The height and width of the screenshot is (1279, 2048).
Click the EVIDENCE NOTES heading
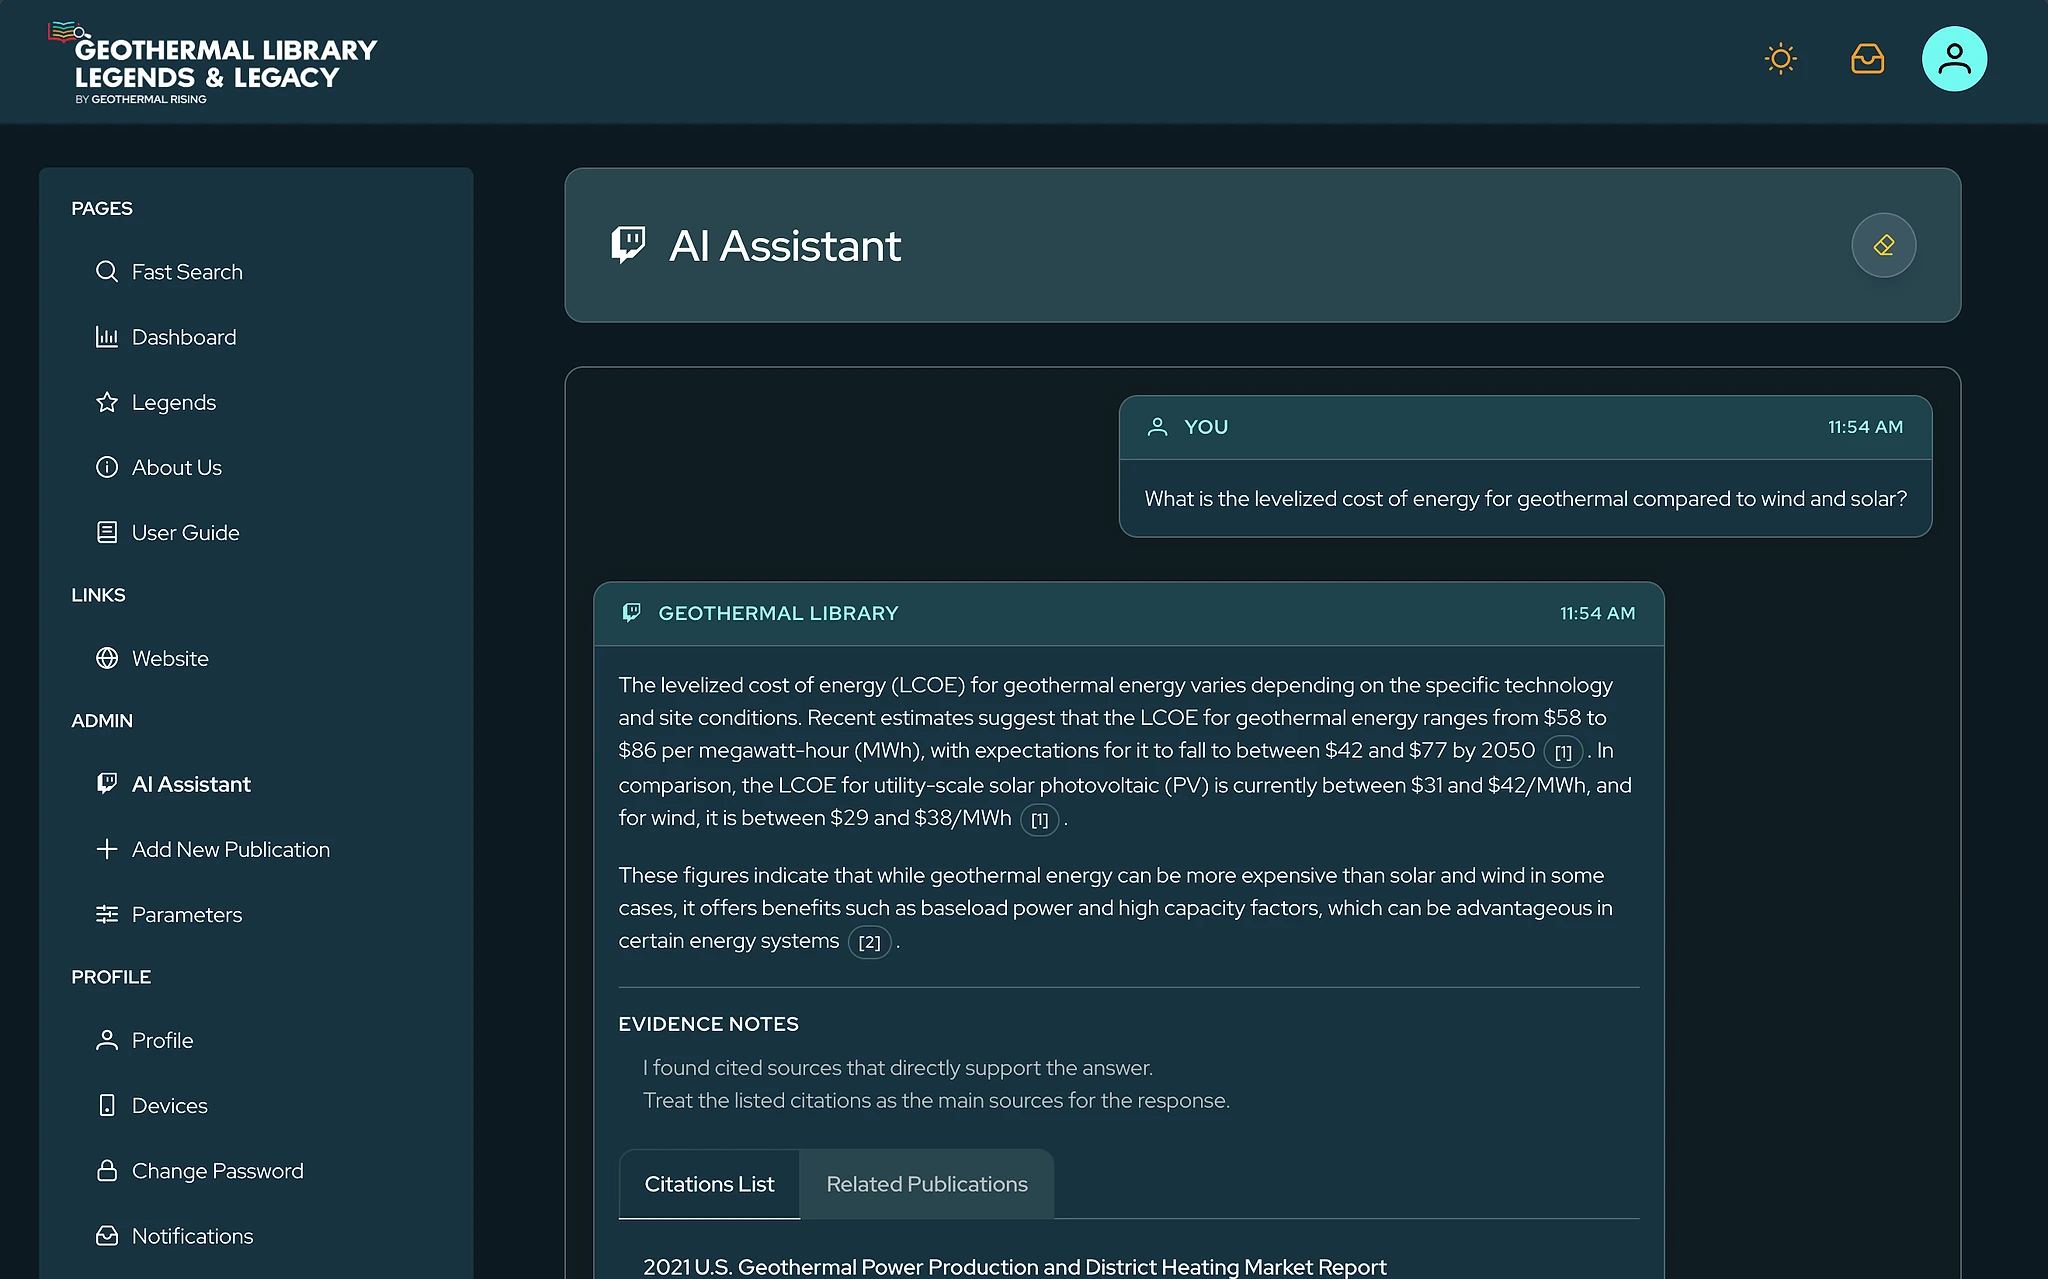708,1024
